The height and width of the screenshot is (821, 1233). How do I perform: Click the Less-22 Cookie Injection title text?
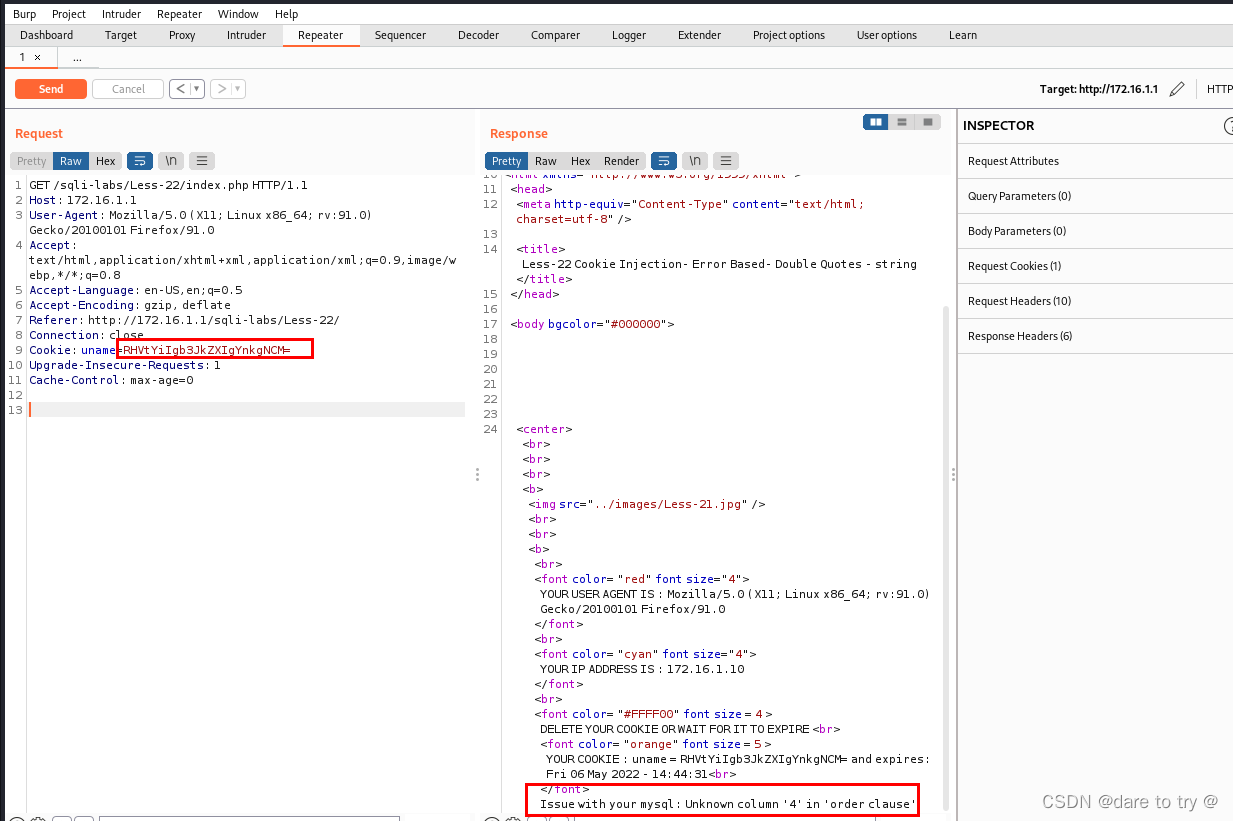click(x=719, y=264)
